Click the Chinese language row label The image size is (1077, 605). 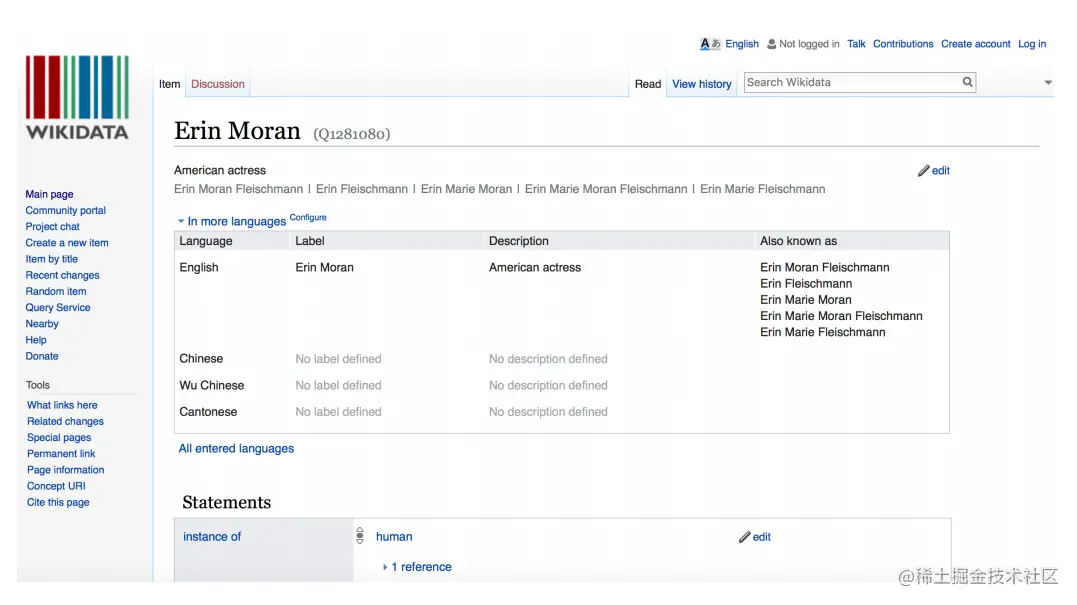pyautogui.click(x=201, y=359)
